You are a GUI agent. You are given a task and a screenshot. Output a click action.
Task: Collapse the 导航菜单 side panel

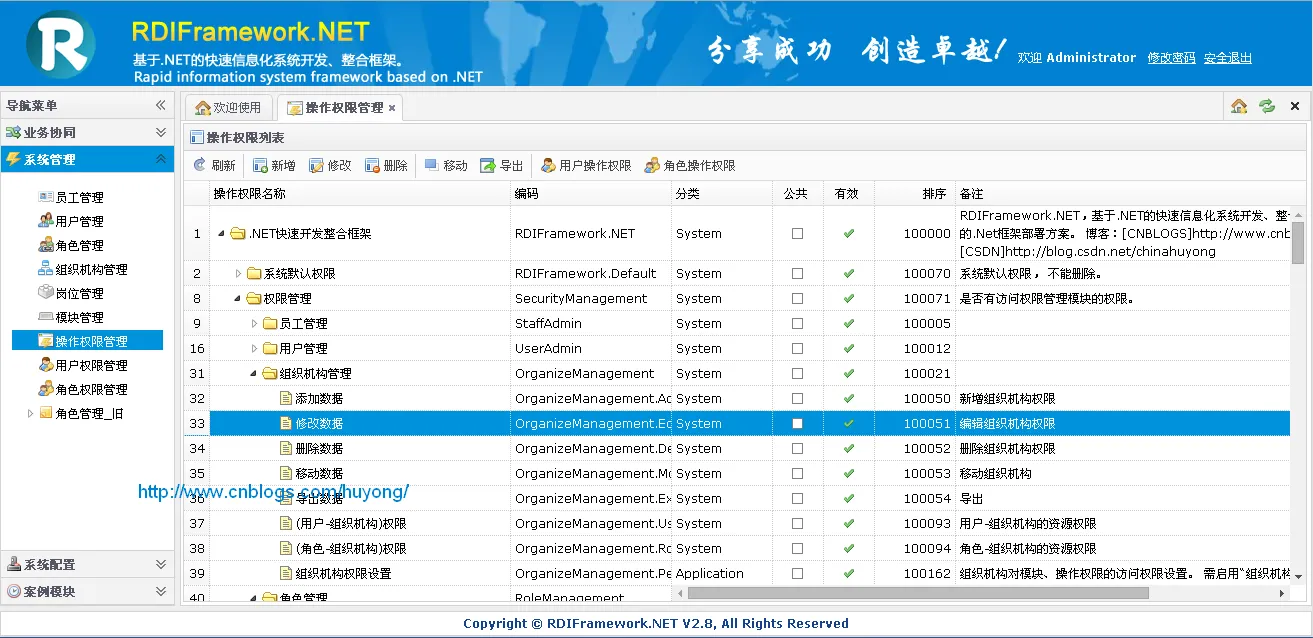pyautogui.click(x=161, y=105)
